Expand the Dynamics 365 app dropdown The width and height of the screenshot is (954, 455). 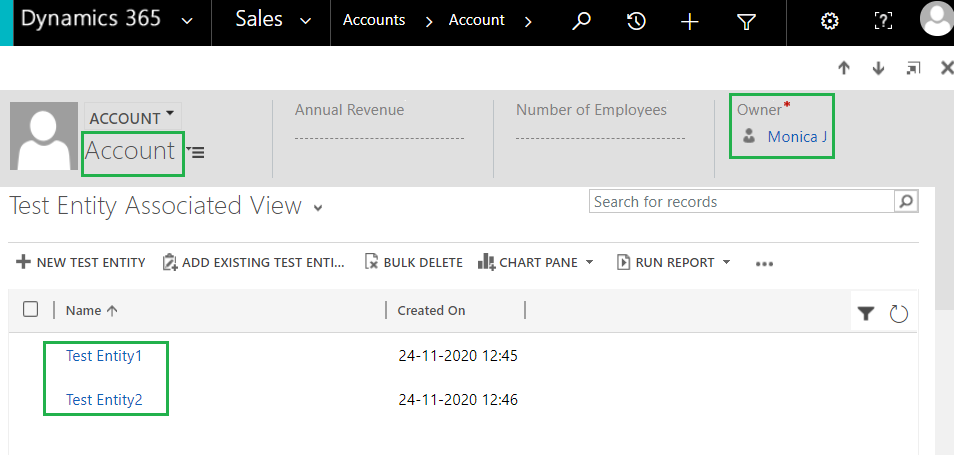pos(187,21)
